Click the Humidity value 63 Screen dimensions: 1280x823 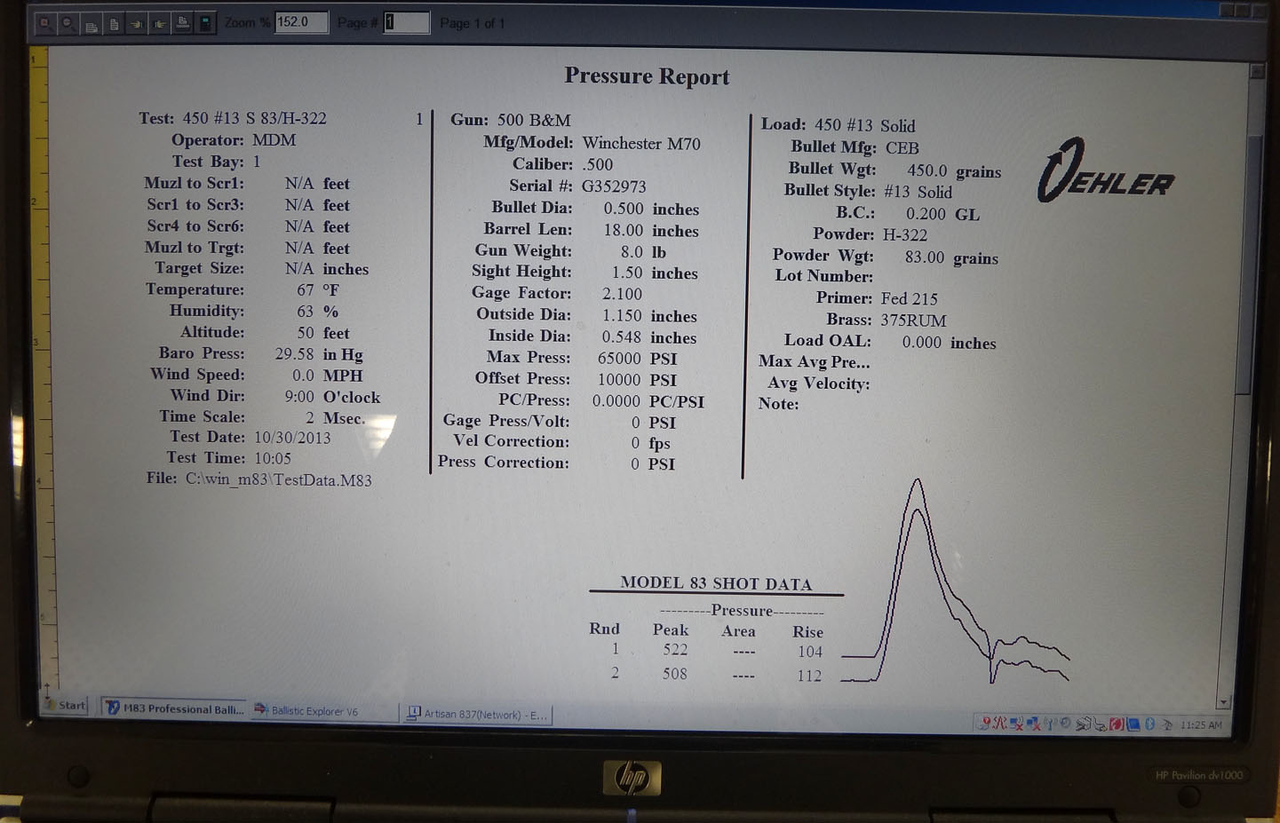point(305,311)
